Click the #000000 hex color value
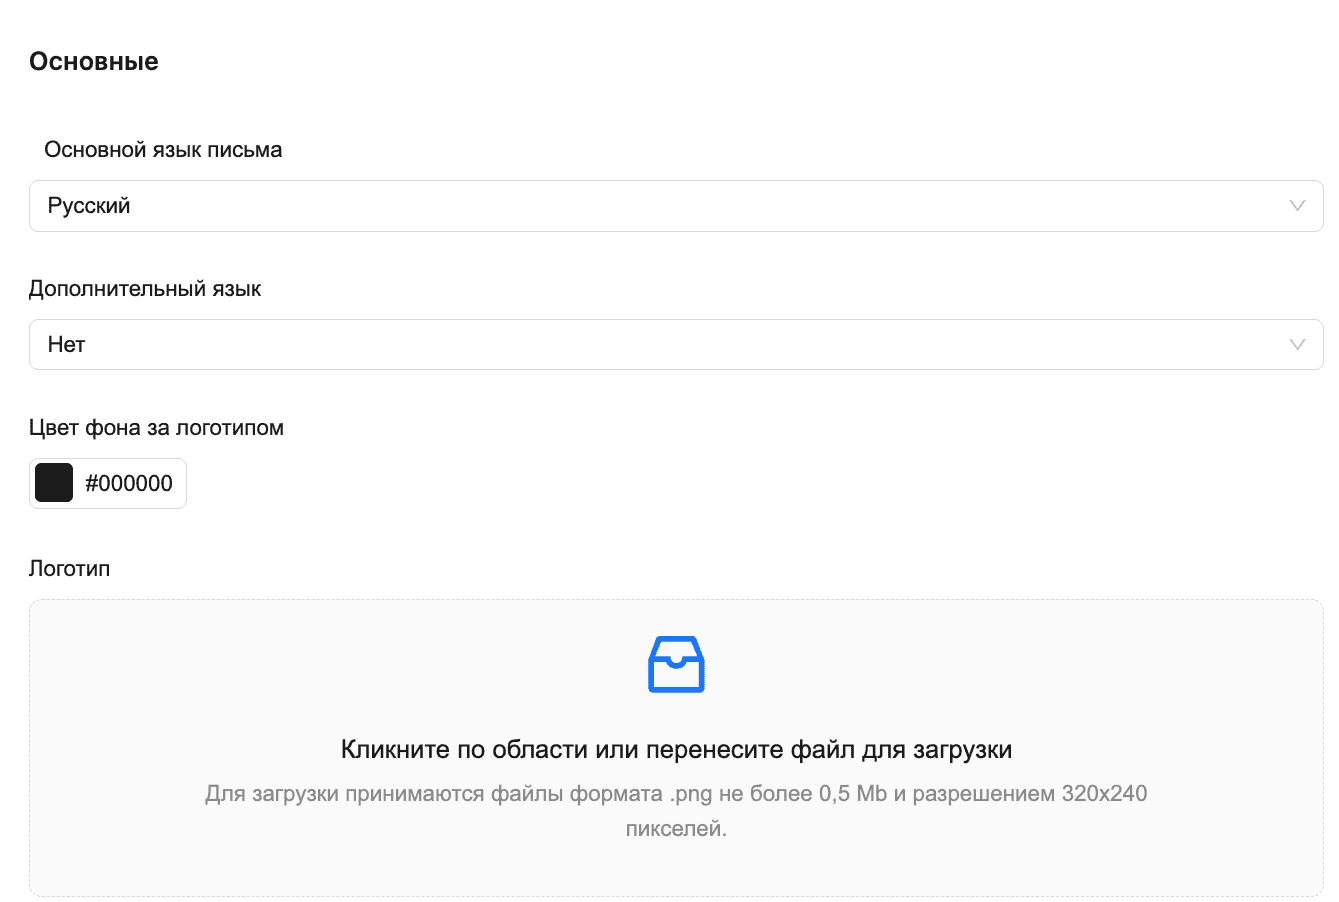Screen dimensions: 1339x902 [129, 484]
